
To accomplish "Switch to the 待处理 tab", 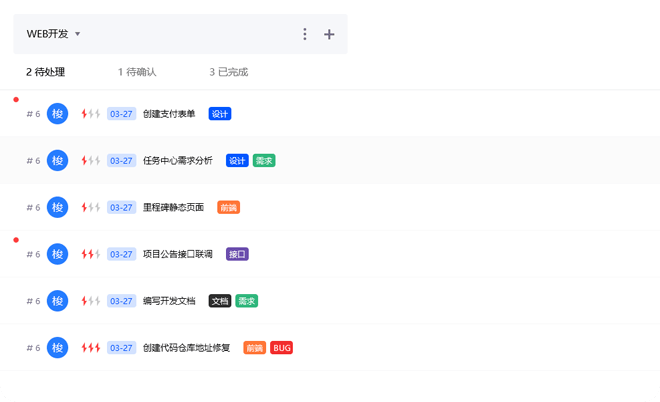I will tap(46, 72).
